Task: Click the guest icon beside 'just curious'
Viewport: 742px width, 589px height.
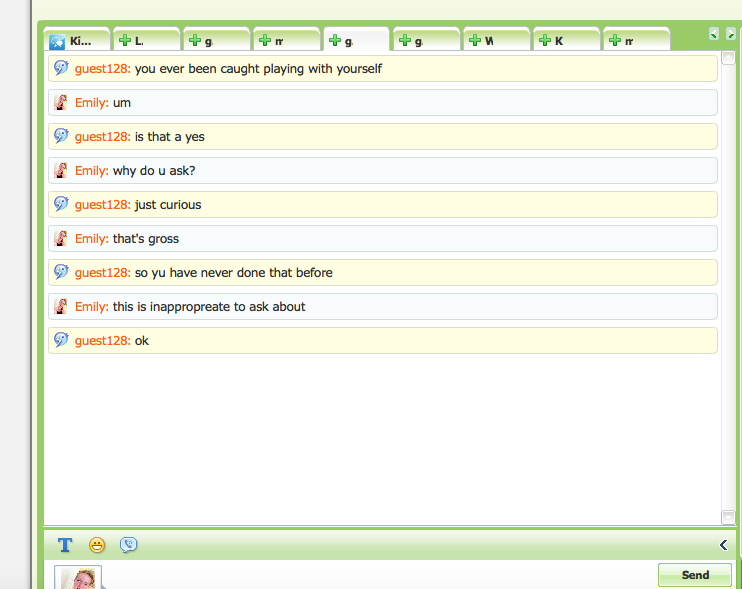Action: pos(61,204)
